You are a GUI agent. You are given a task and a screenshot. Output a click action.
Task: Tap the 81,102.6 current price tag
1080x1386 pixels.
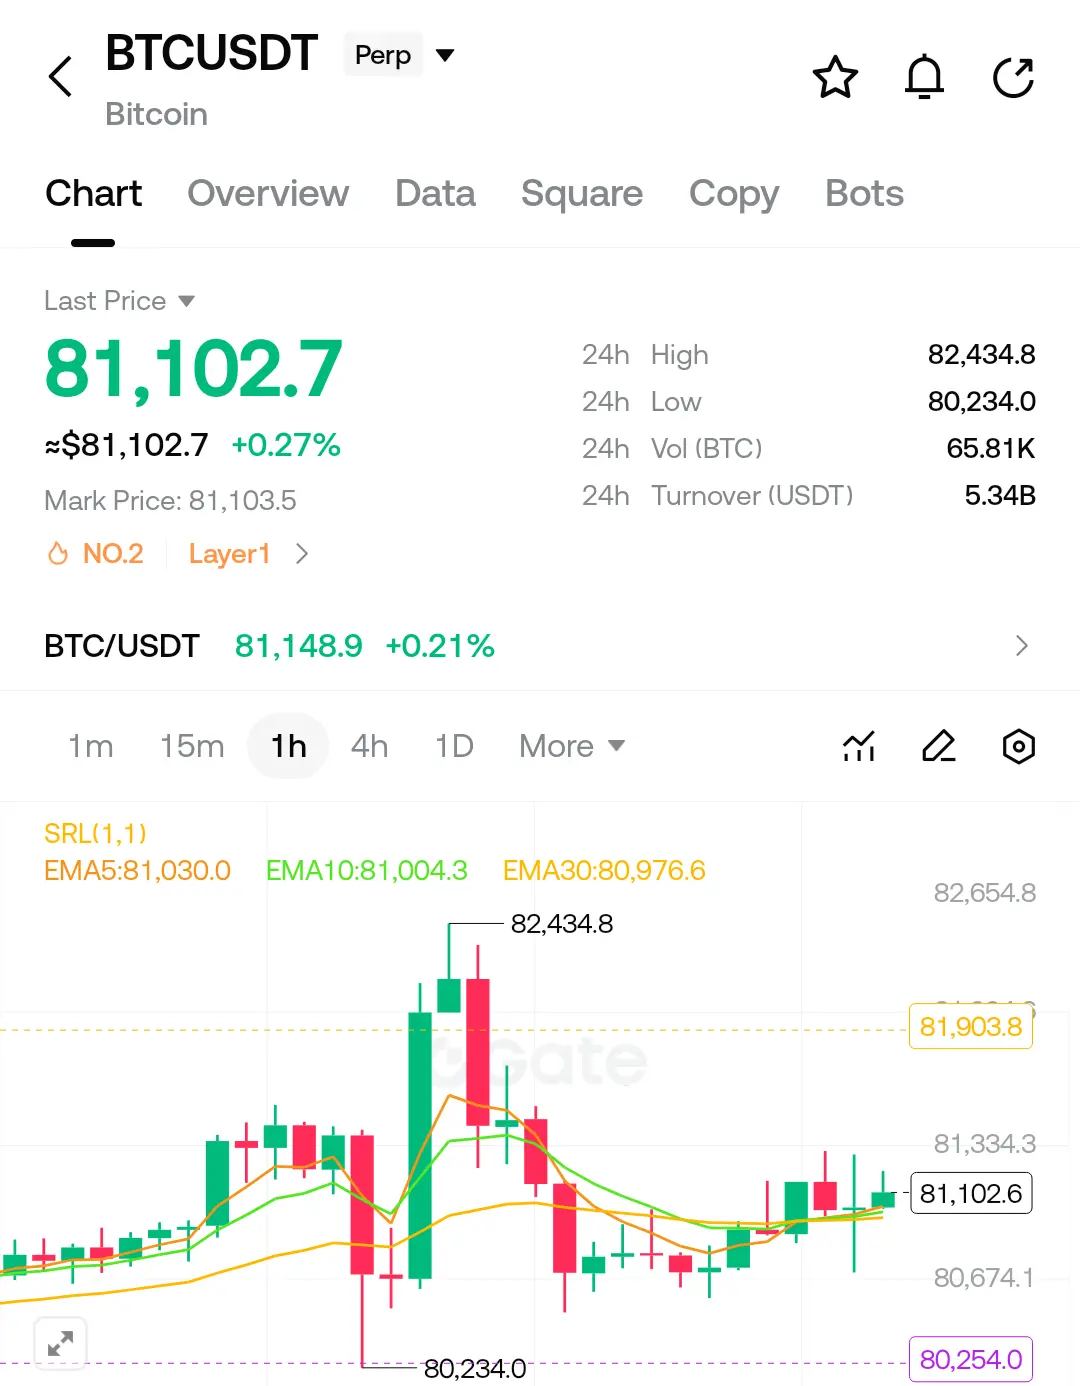pos(970,1194)
